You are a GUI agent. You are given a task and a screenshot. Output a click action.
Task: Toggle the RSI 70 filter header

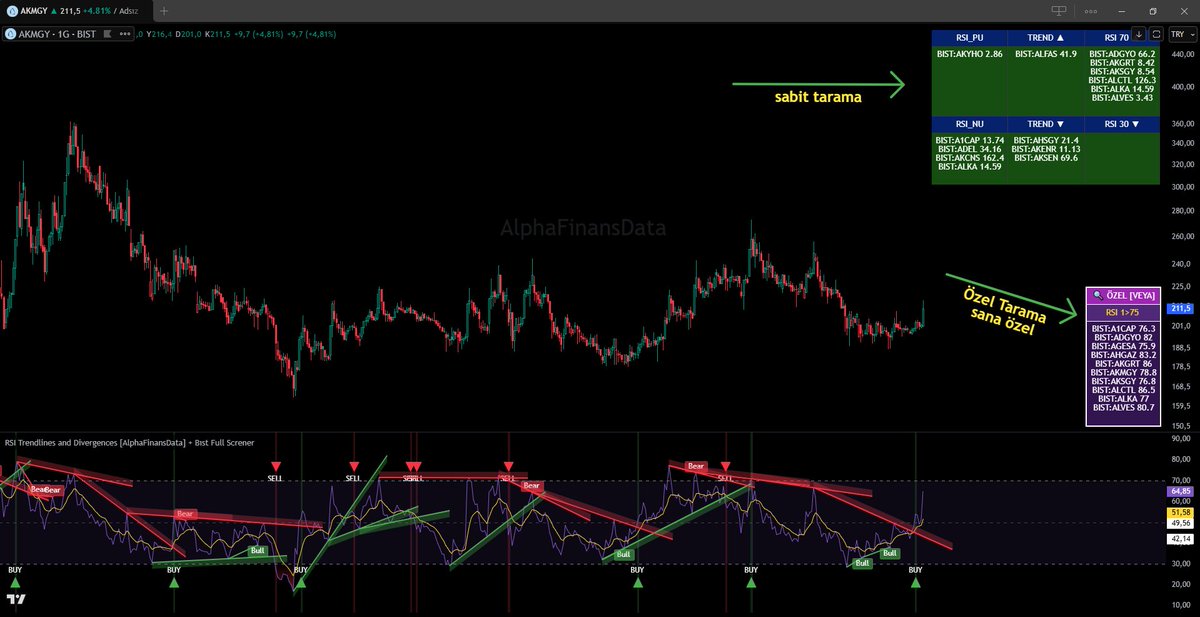1115,37
